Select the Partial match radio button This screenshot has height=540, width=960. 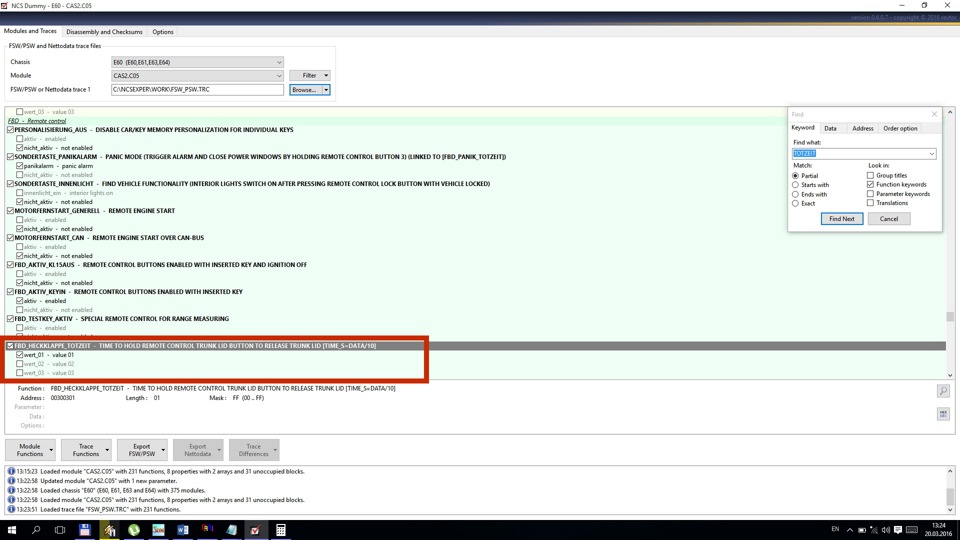point(795,176)
